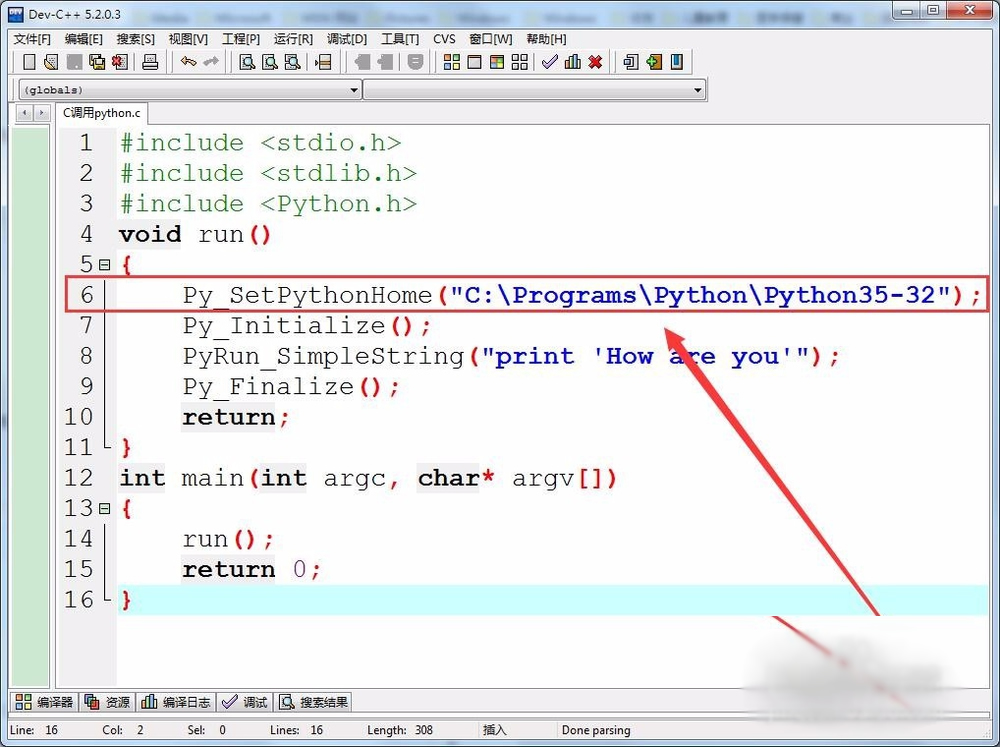
Task: Click the run(); call on line 14
Action: click(228, 540)
